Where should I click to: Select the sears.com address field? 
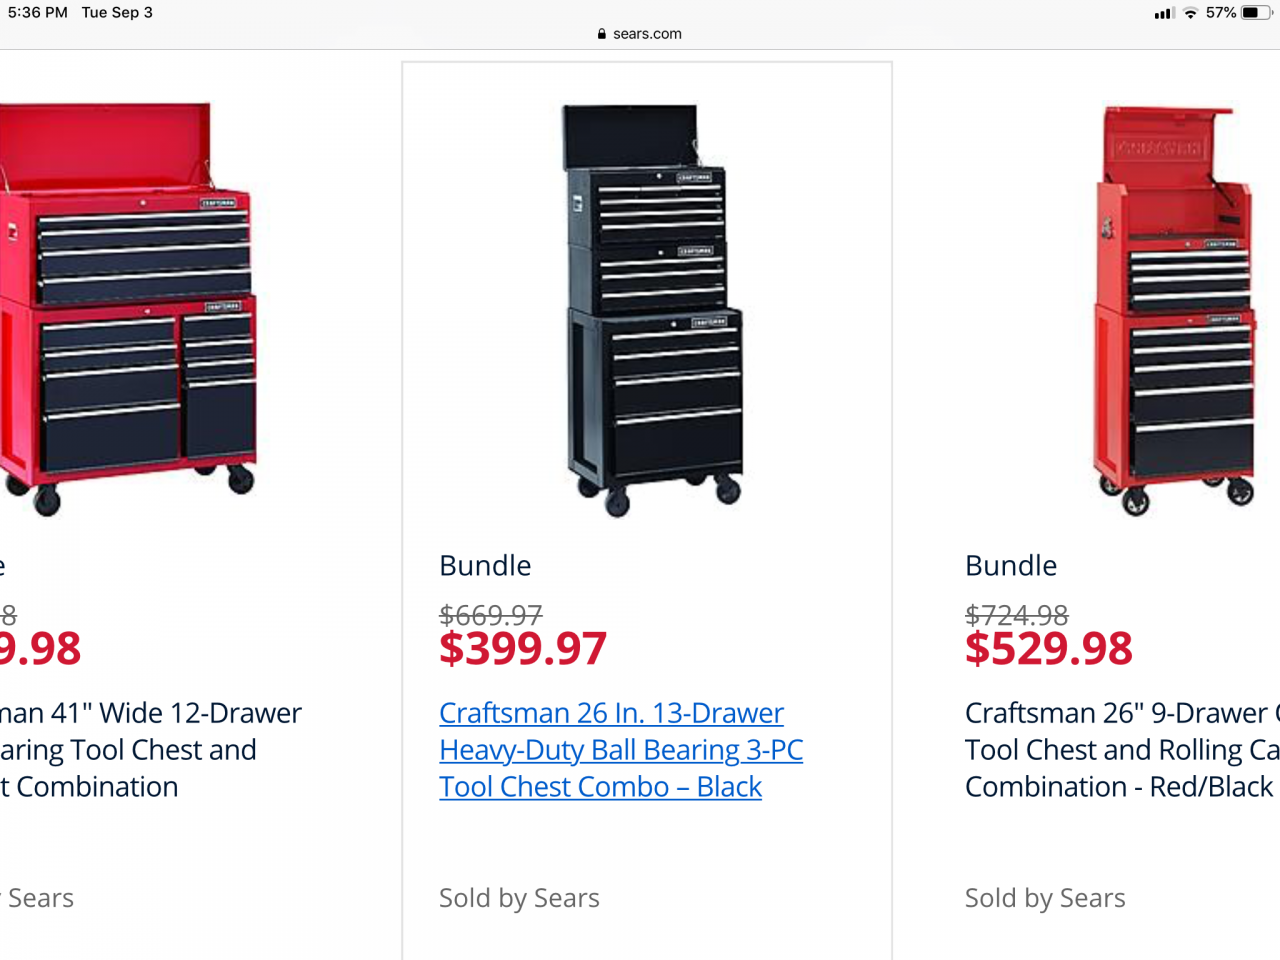tap(646, 34)
